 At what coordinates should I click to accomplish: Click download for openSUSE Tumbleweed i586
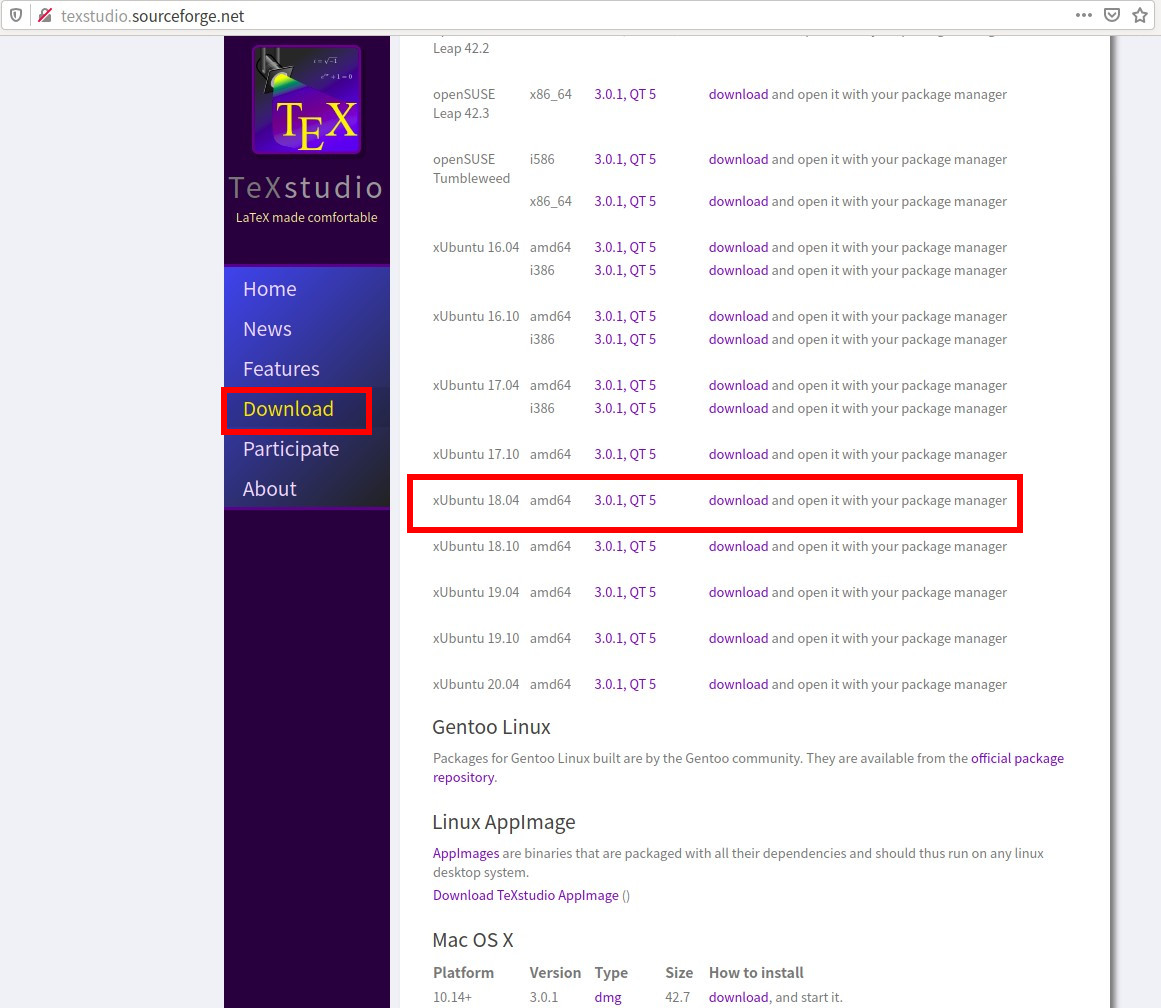(x=738, y=159)
